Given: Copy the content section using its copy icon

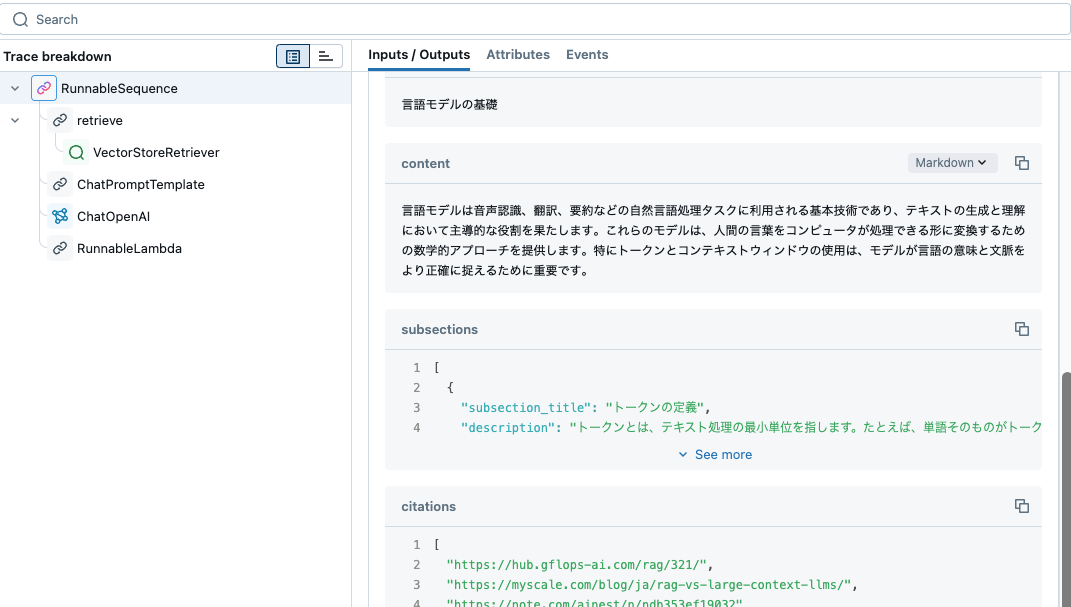Looking at the screenshot, I should coord(1021,163).
